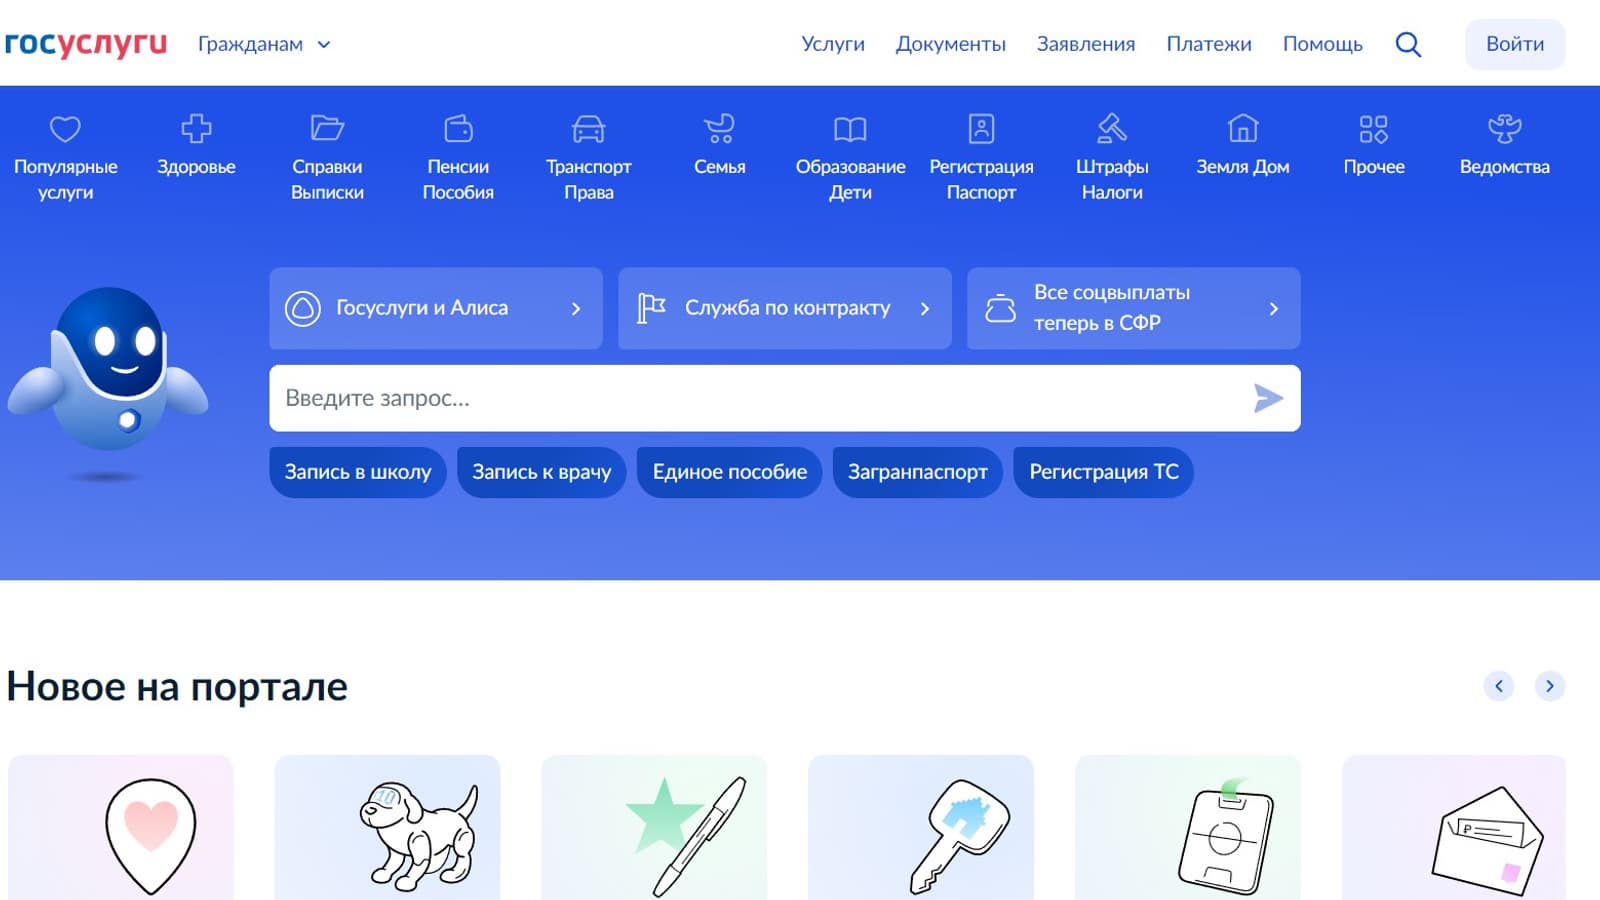Select the Штрафы Налоги gavel icon

[1112, 129]
